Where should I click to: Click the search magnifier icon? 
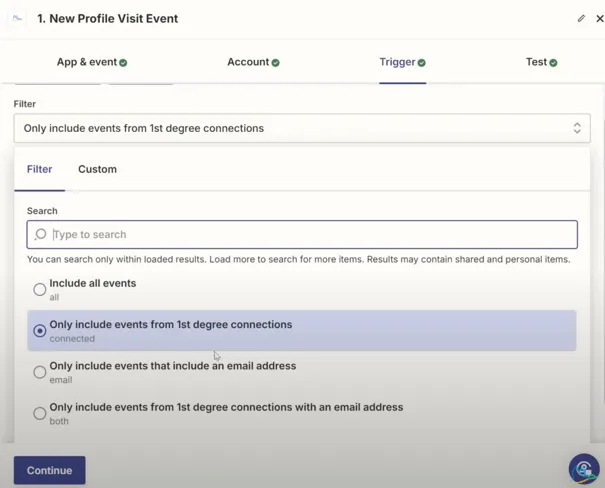pos(40,234)
